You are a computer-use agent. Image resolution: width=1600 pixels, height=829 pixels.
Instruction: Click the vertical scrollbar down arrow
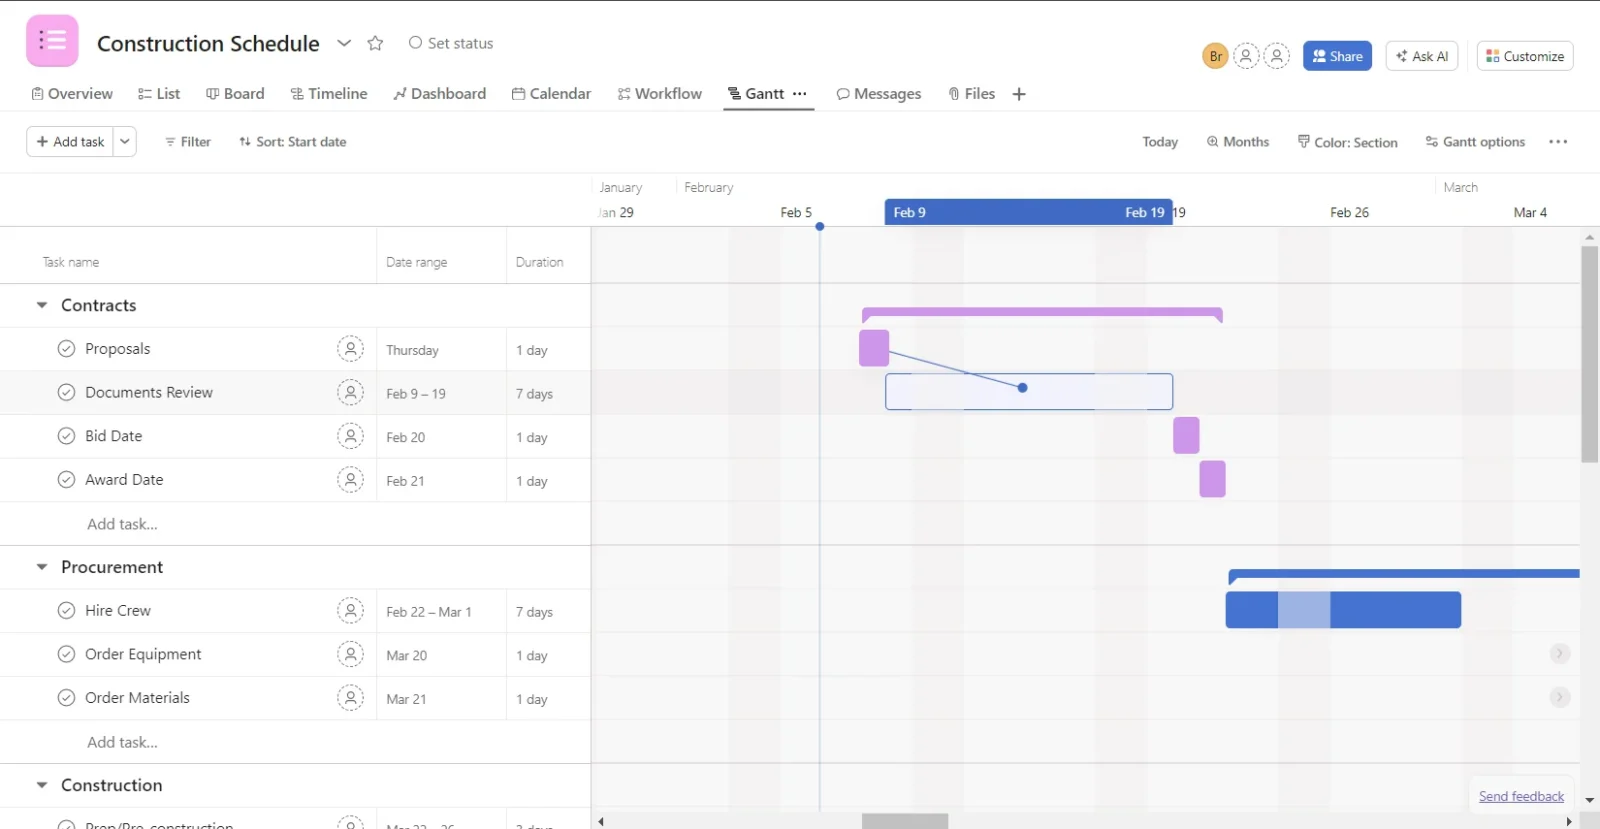coord(1590,801)
